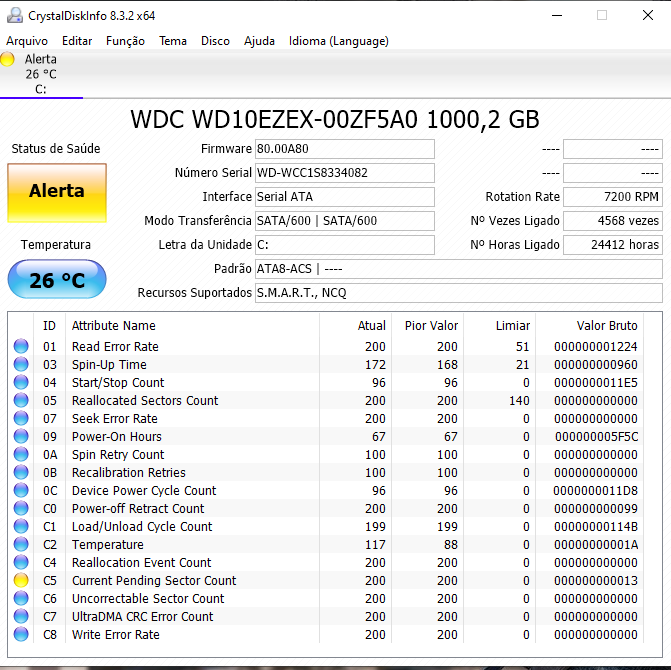Click the blue status icon for Start/Stop Count
The height and width of the screenshot is (670, 671).
tap(21, 382)
